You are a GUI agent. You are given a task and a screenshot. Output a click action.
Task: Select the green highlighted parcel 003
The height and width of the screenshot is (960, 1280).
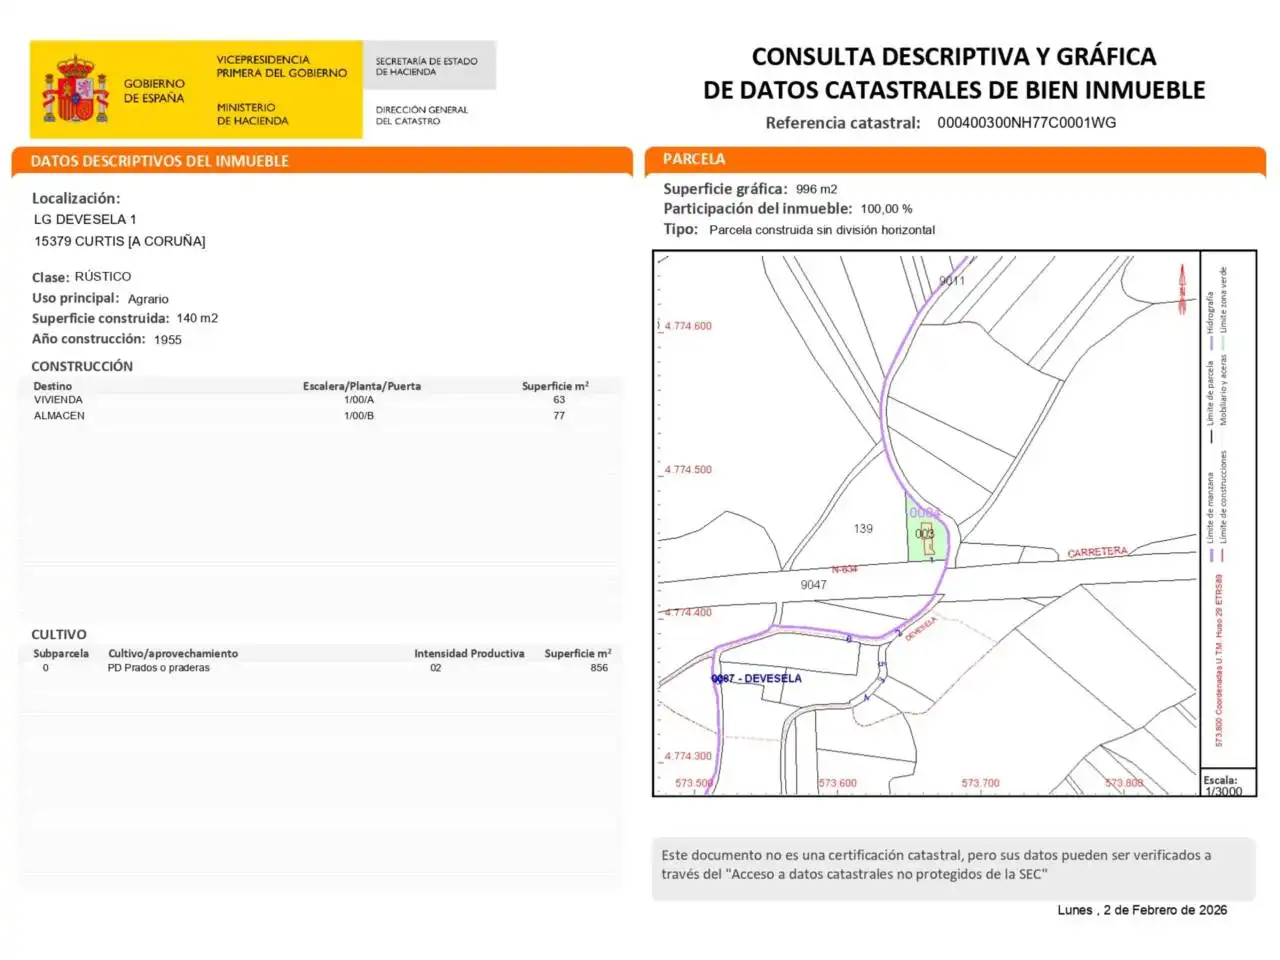pos(926,529)
